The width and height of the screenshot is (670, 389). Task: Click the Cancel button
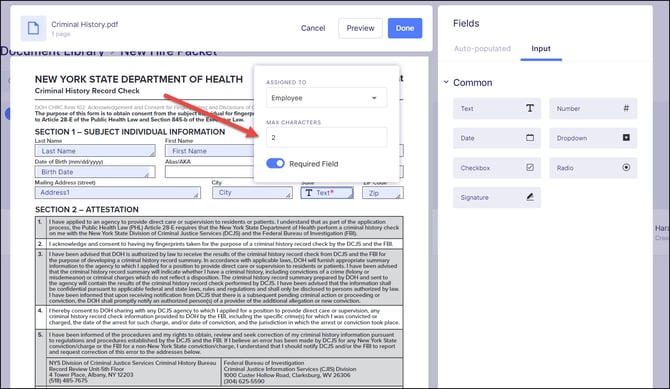tap(313, 28)
